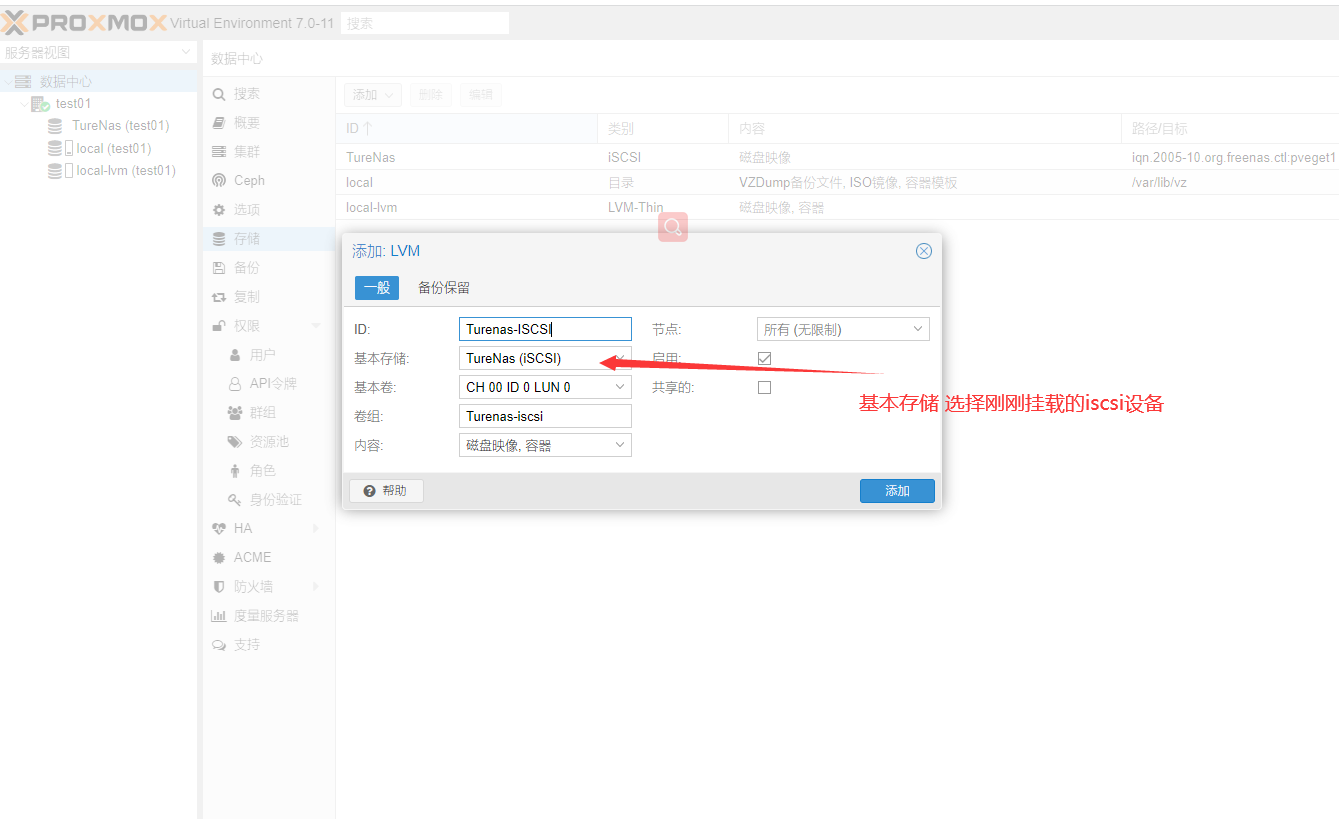Select the local-lvm table row

pyautogui.click(x=837, y=208)
